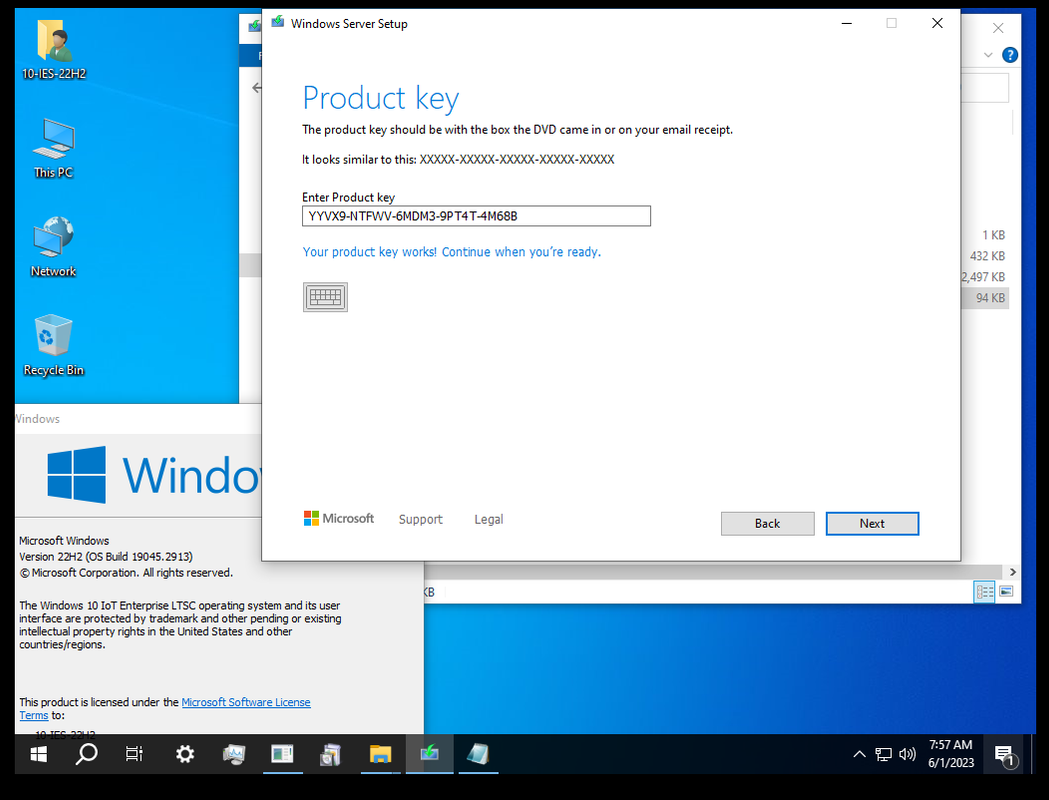The width and height of the screenshot is (1049, 800).
Task: Open the network tray icon
Action: coord(883,755)
